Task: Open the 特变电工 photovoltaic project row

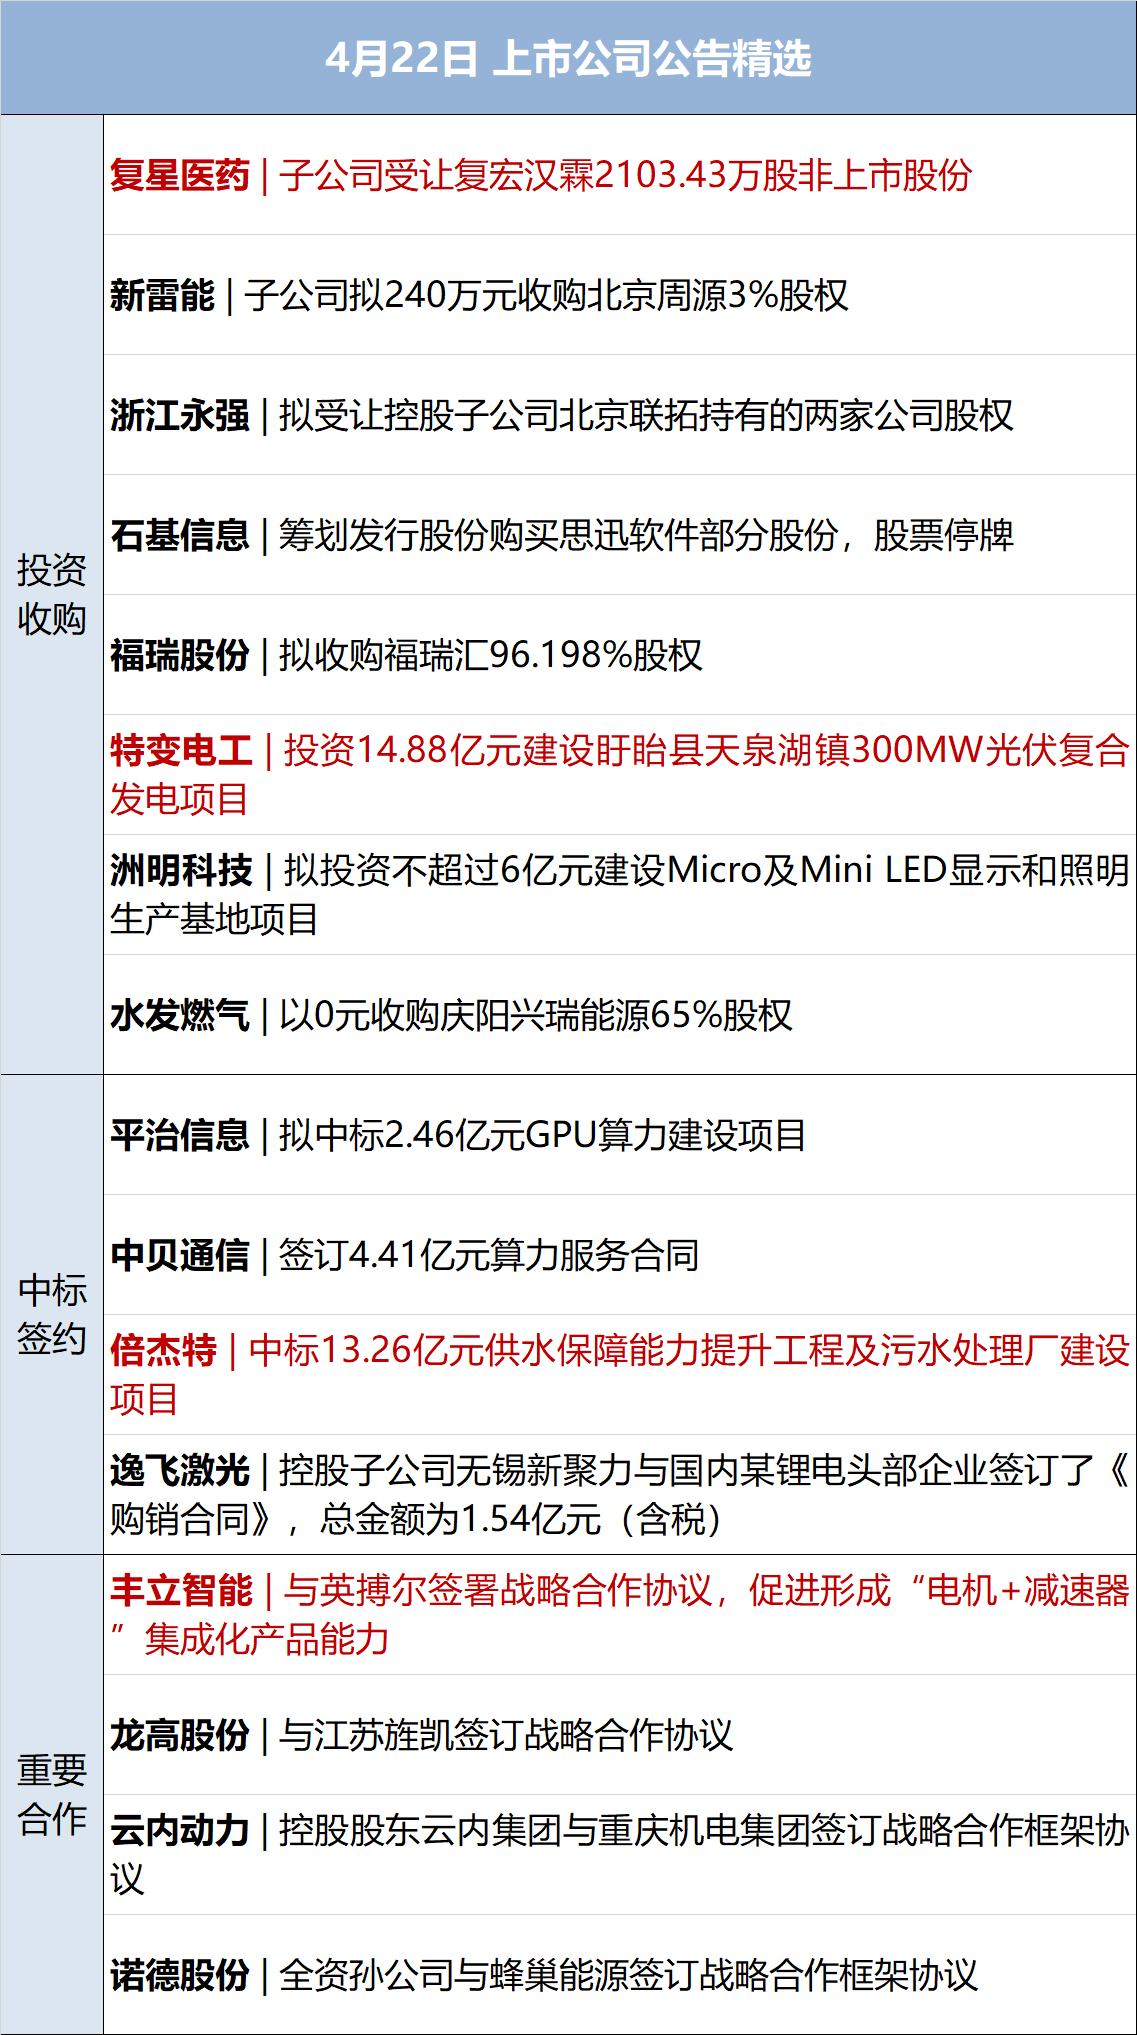Action: 620,775
